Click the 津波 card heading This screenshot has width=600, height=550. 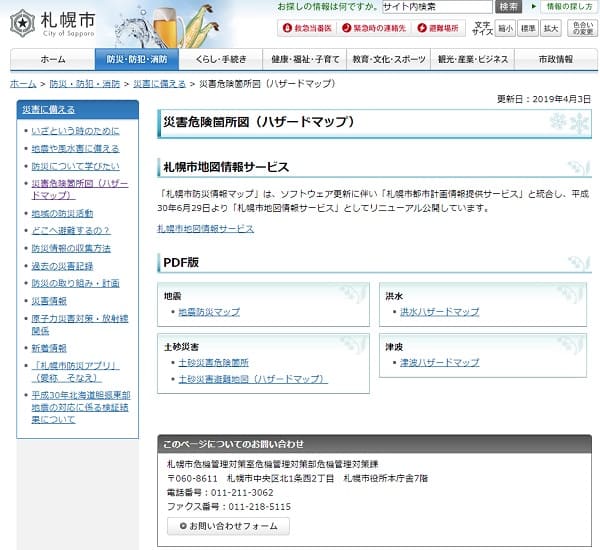394,347
